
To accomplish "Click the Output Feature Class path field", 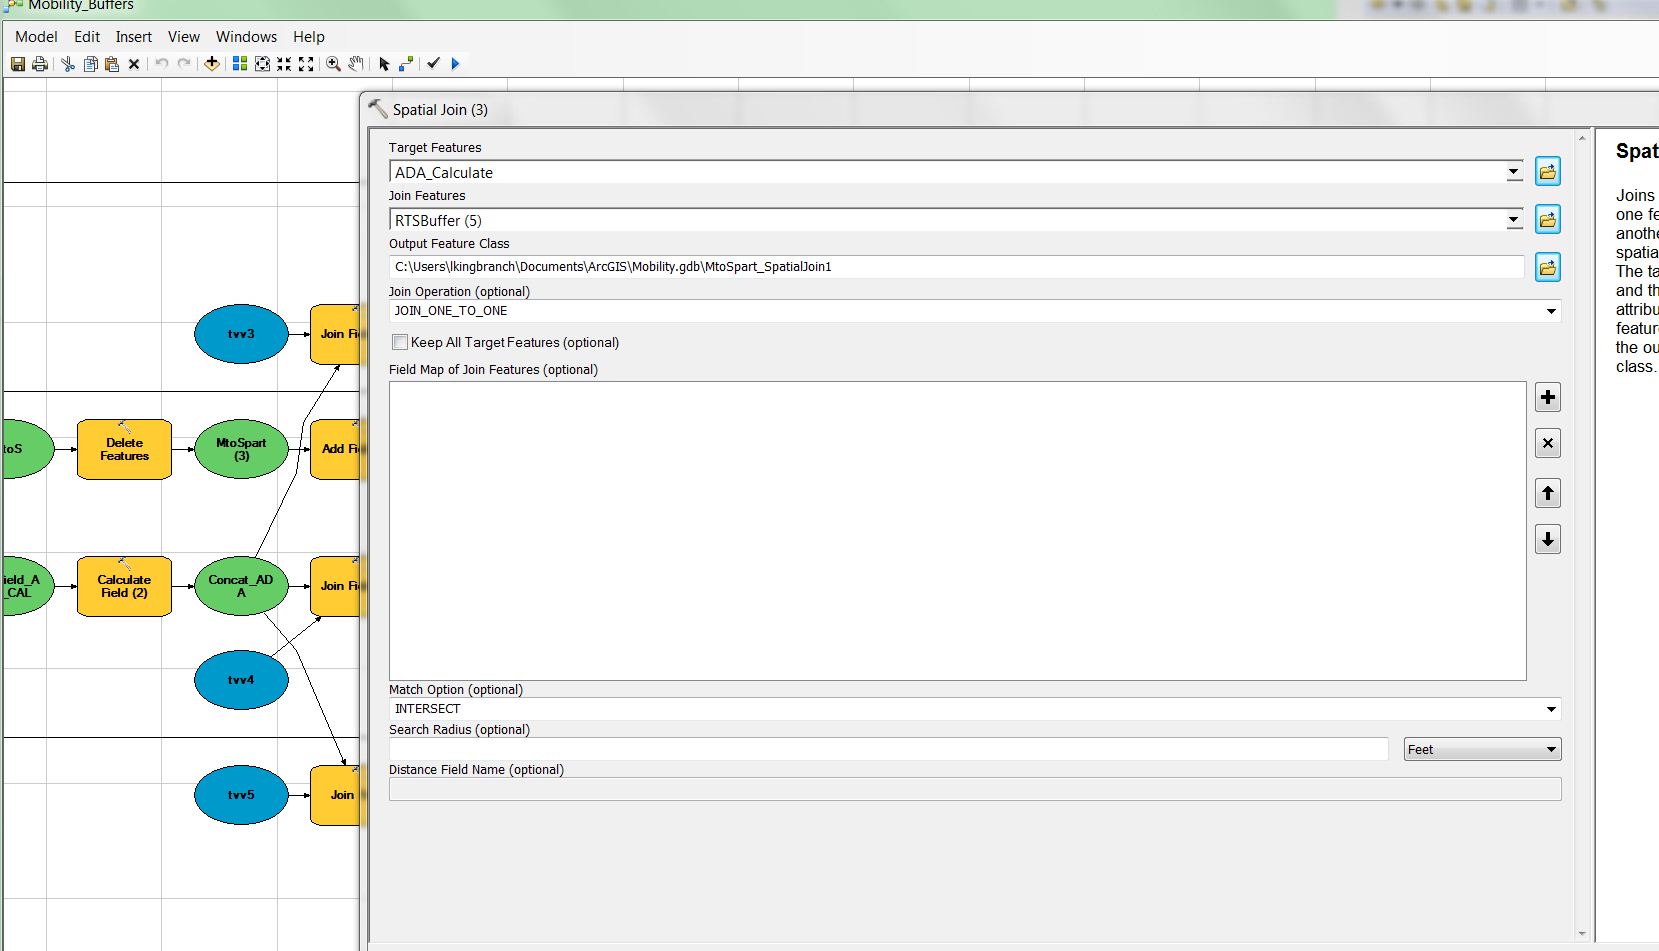I will [x=956, y=267].
